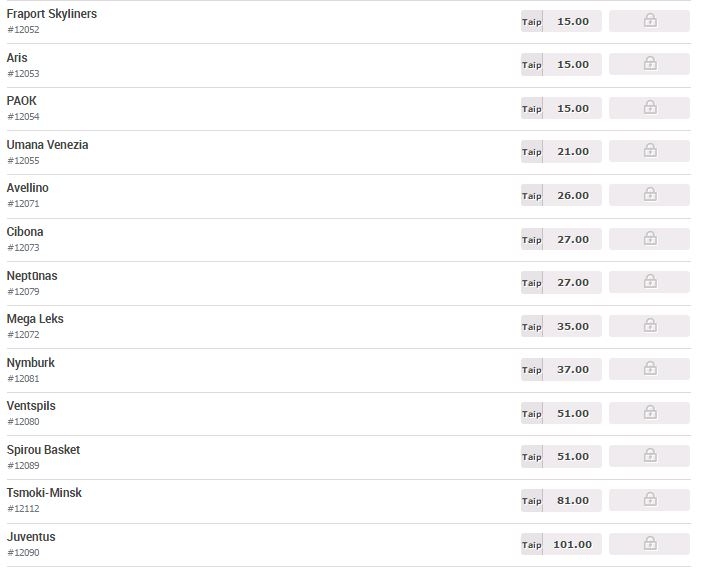This screenshot has height=572, width=701.
Task: Click lock icon beside Aris odds
Action: pos(650,64)
